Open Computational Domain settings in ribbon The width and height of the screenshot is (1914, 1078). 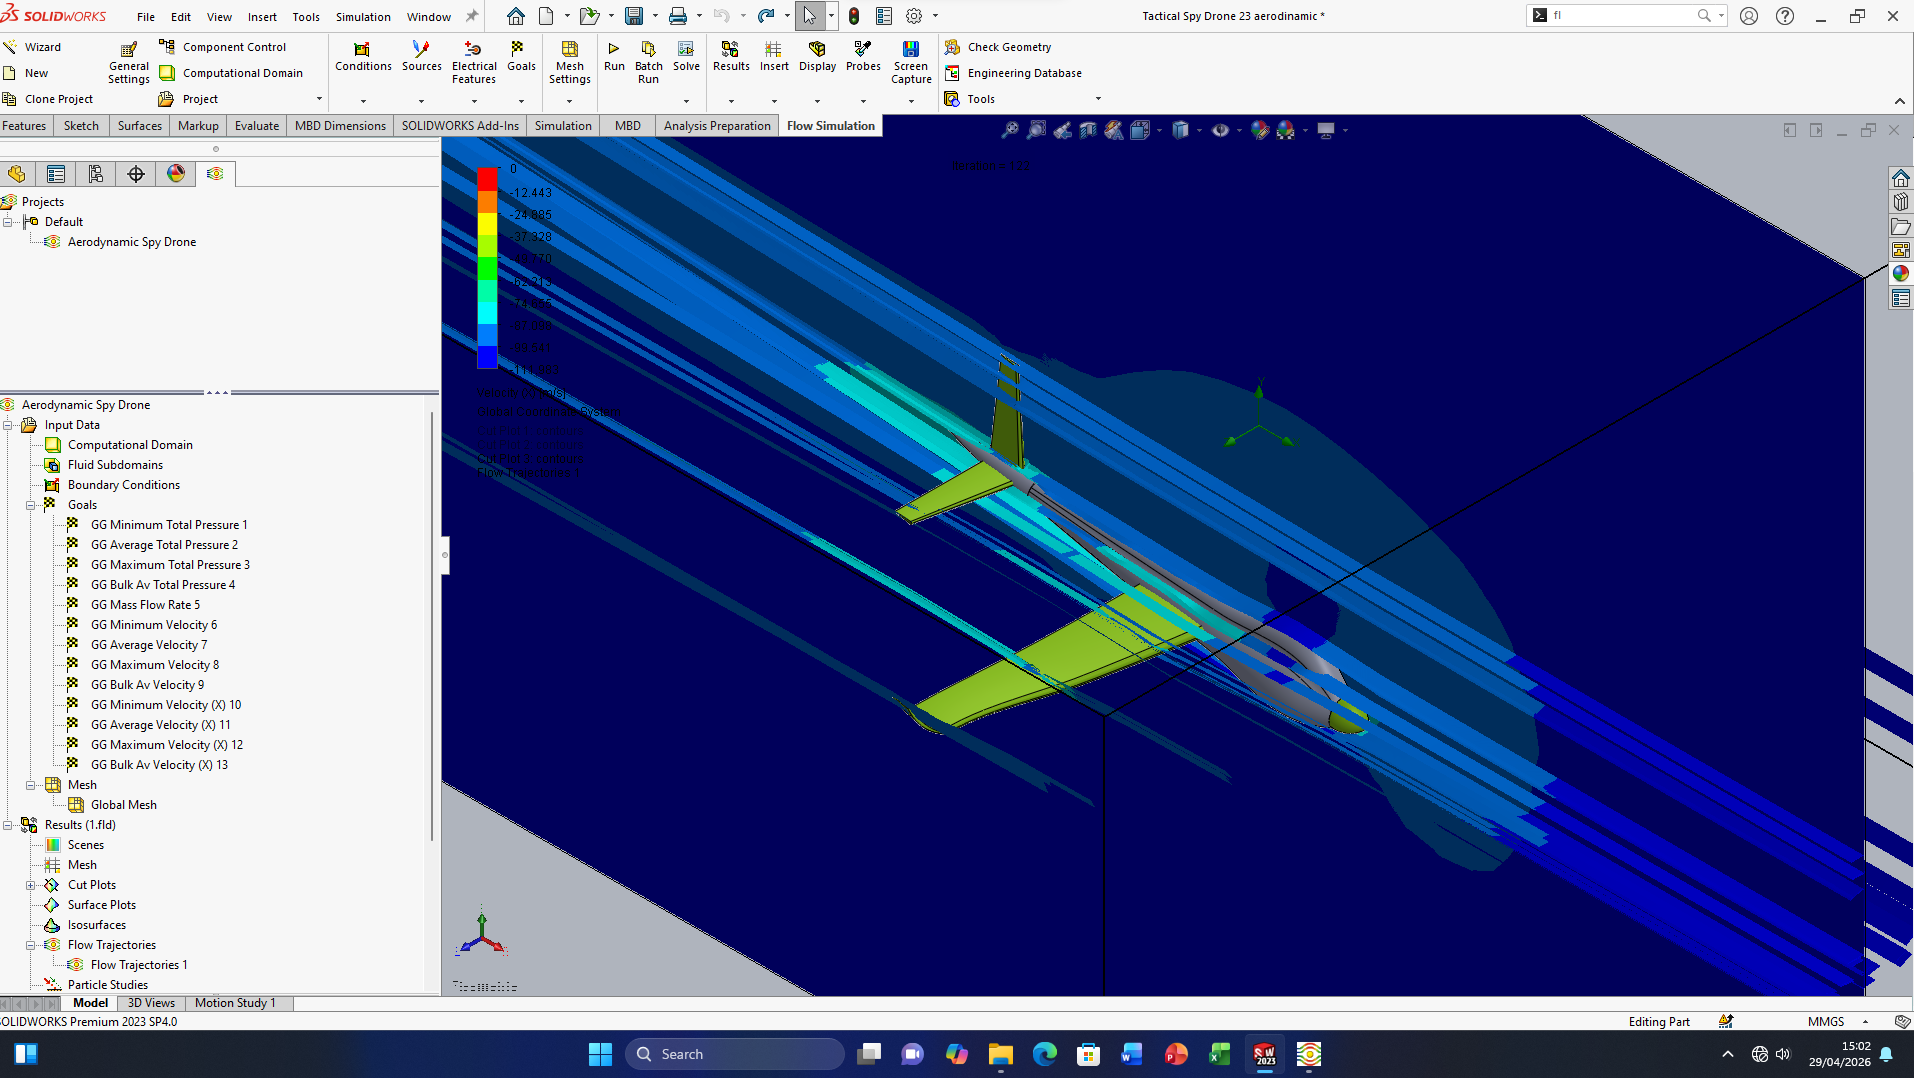pos(231,73)
